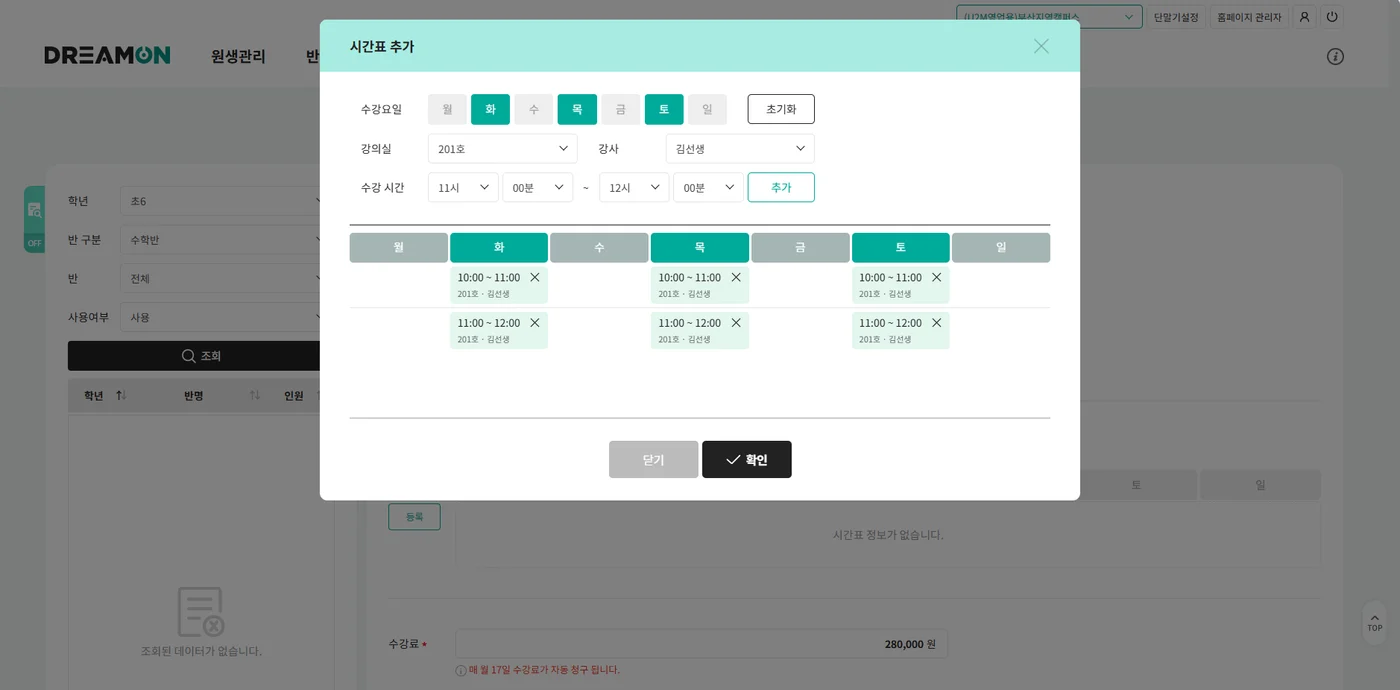1400x690 pixels.
Task: Remove Saturday 10:00 ~ 11:00 time slot
Action: 937,277
